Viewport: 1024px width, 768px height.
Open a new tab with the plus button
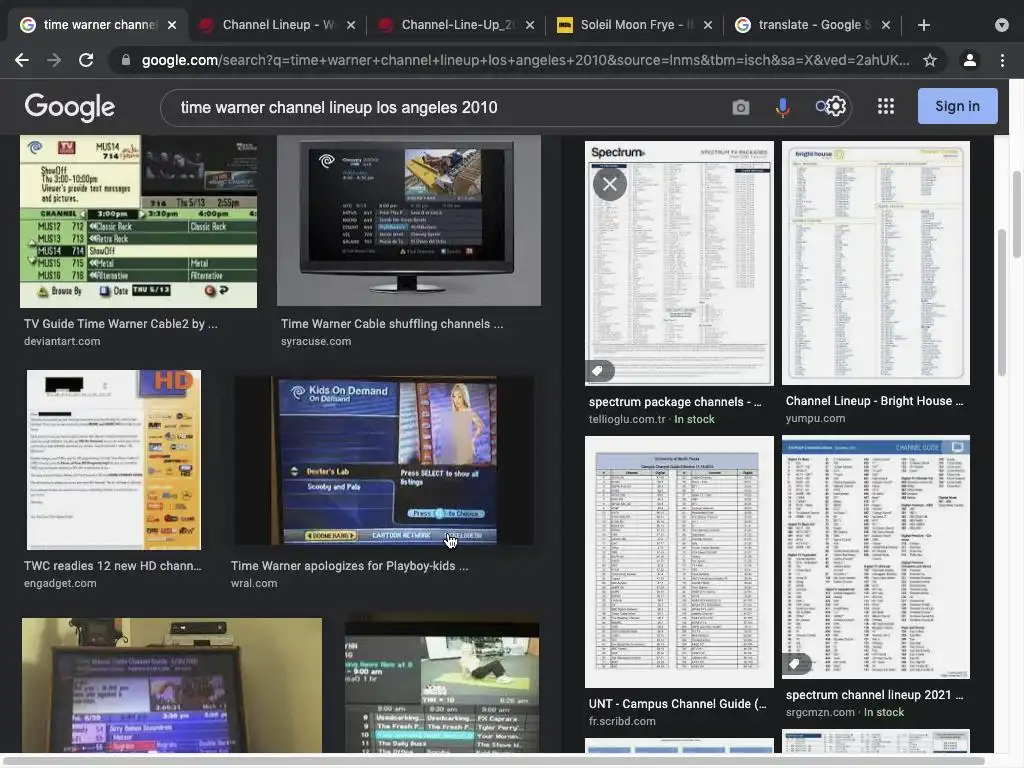point(923,25)
